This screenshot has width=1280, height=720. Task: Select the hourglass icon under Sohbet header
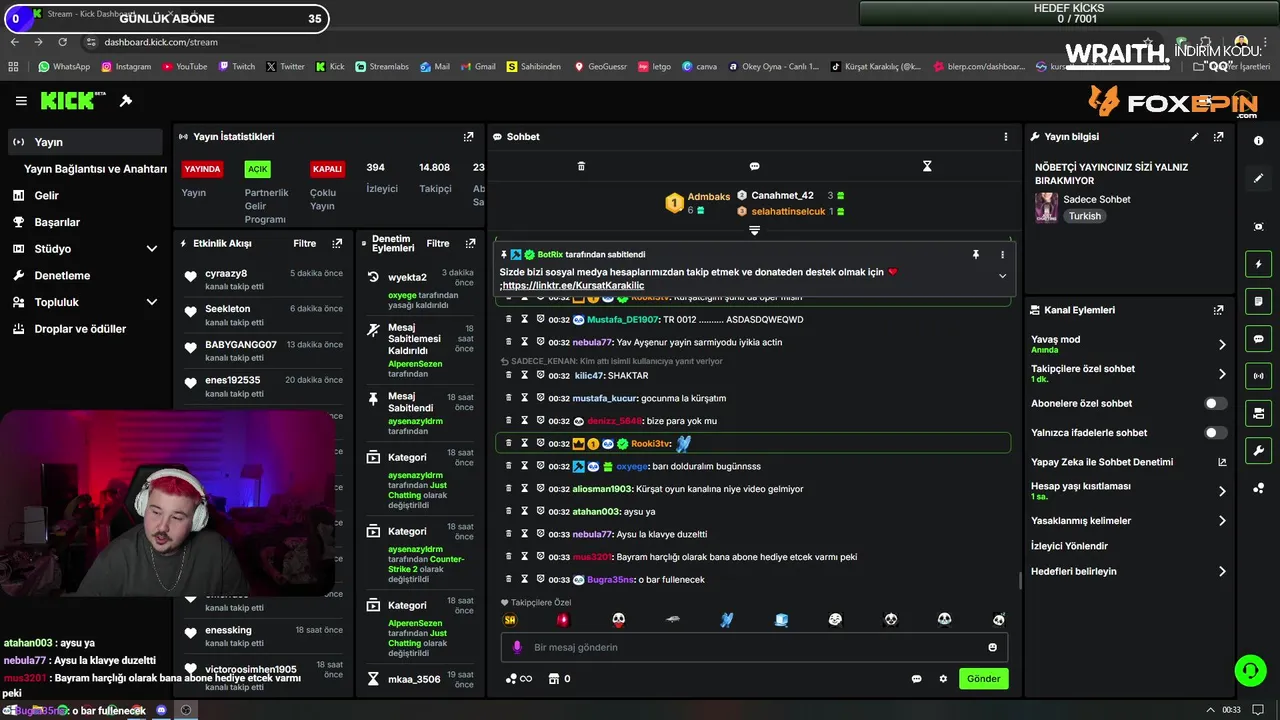927,166
